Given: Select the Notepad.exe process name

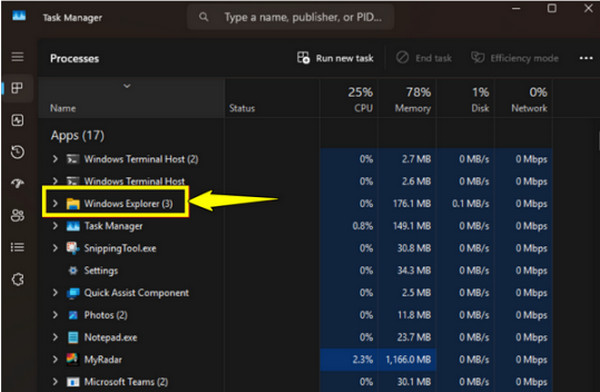Looking at the screenshot, I should (x=111, y=337).
